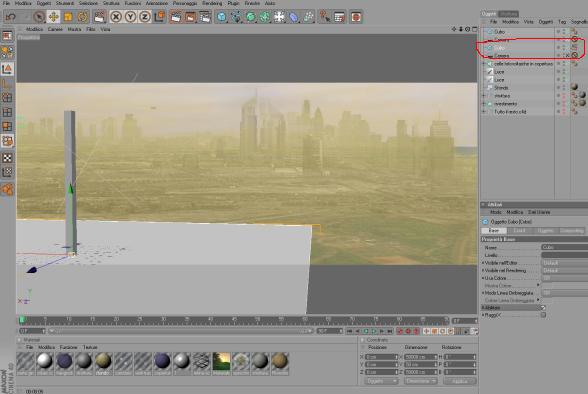Activate the Scale tool icon
Viewport: 588px width, 394px height.
(x=68, y=17)
